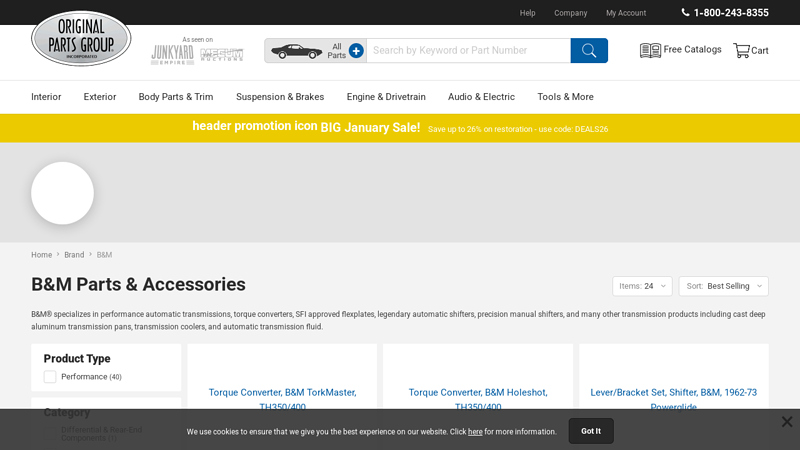
Task: Open Lever/Bracket Set Shifter B&M product
Action: click(x=673, y=399)
